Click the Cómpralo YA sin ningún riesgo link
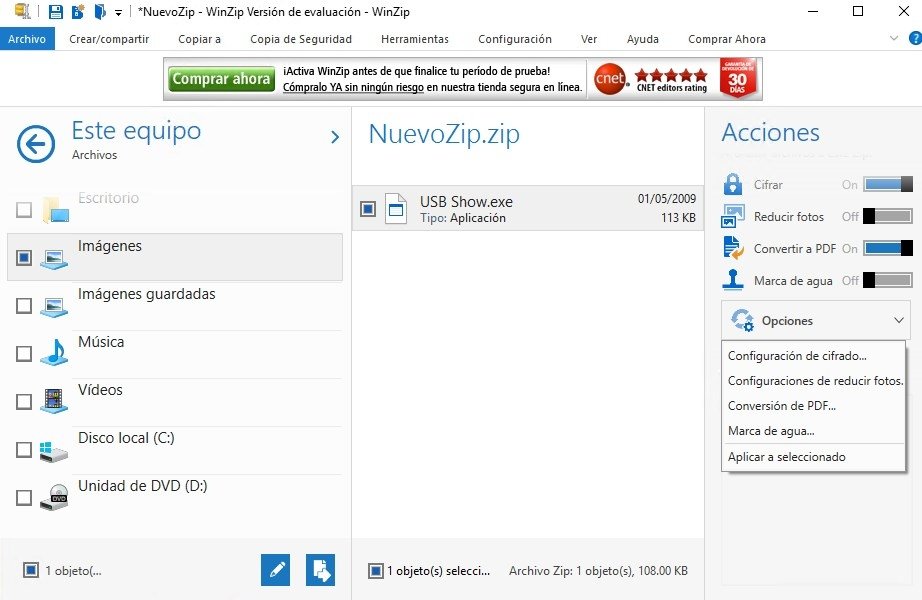Image resolution: width=922 pixels, height=600 pixels. 353,87
